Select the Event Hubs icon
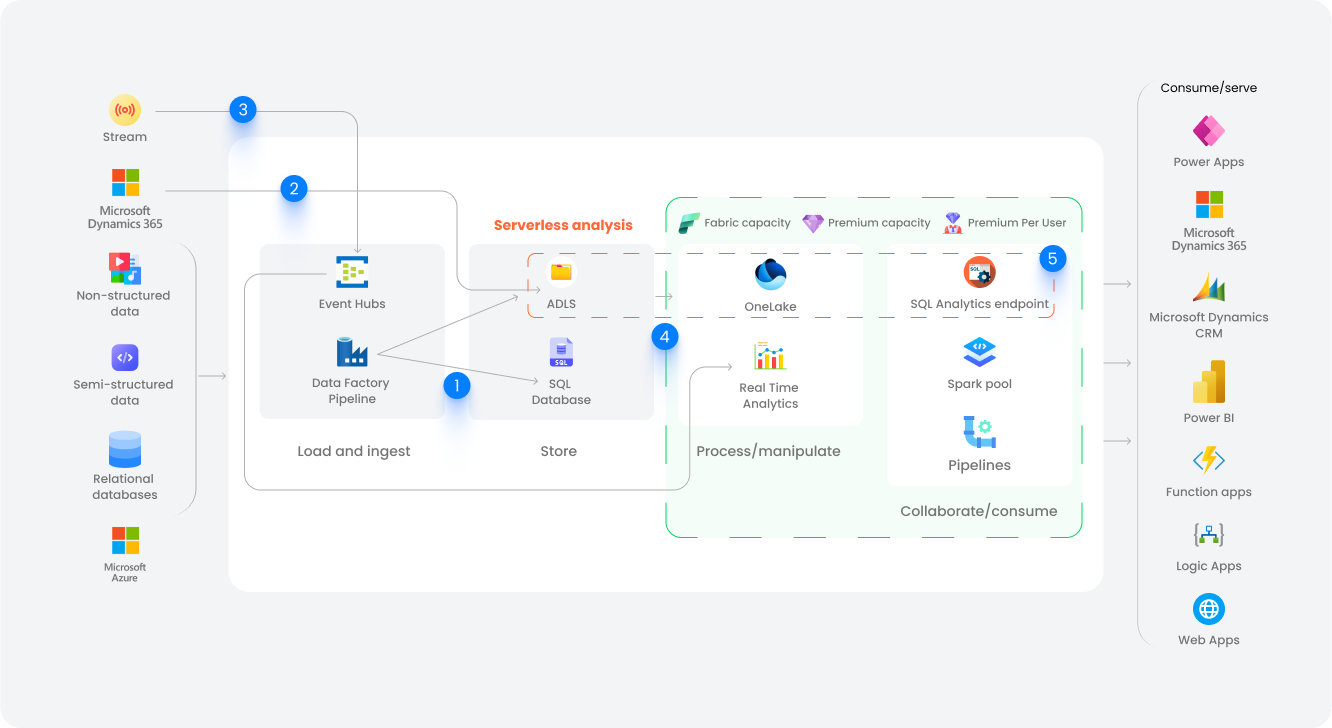The image size is (1332, 728). [x=352, y=270]
